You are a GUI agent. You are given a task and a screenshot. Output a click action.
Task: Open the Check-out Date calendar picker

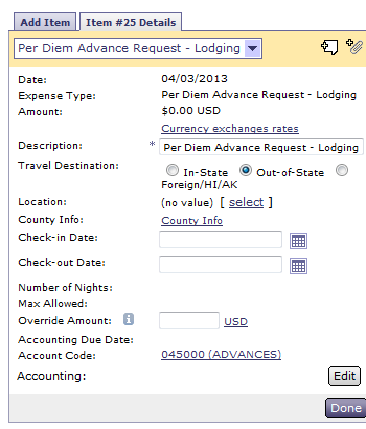tap(298, 266)
